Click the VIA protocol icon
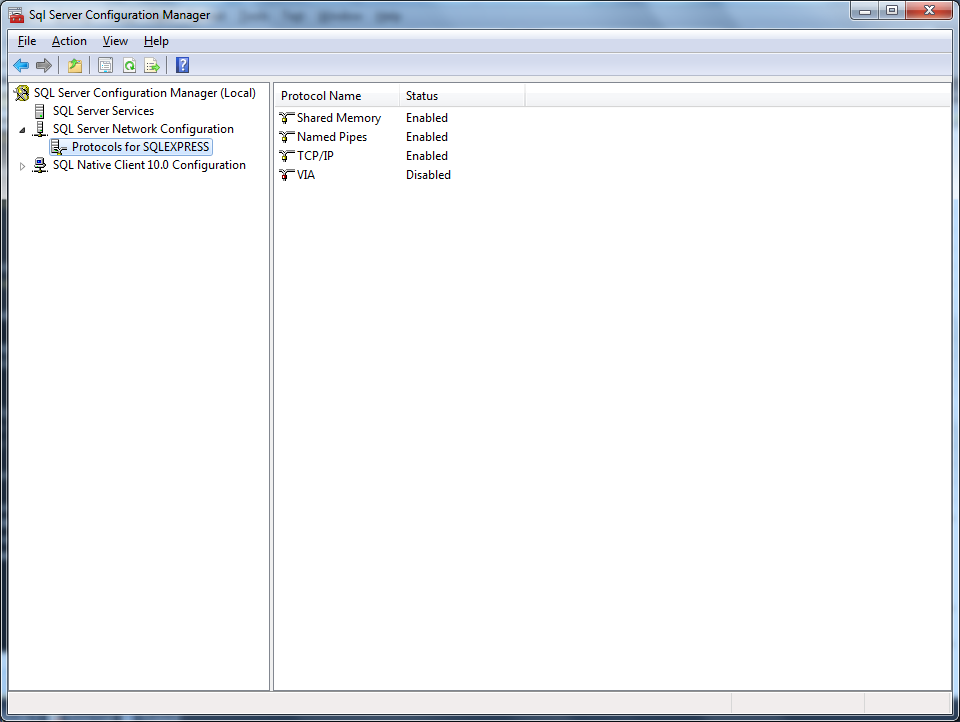This screenshot has width=960, height=722. tap(287, 175)
